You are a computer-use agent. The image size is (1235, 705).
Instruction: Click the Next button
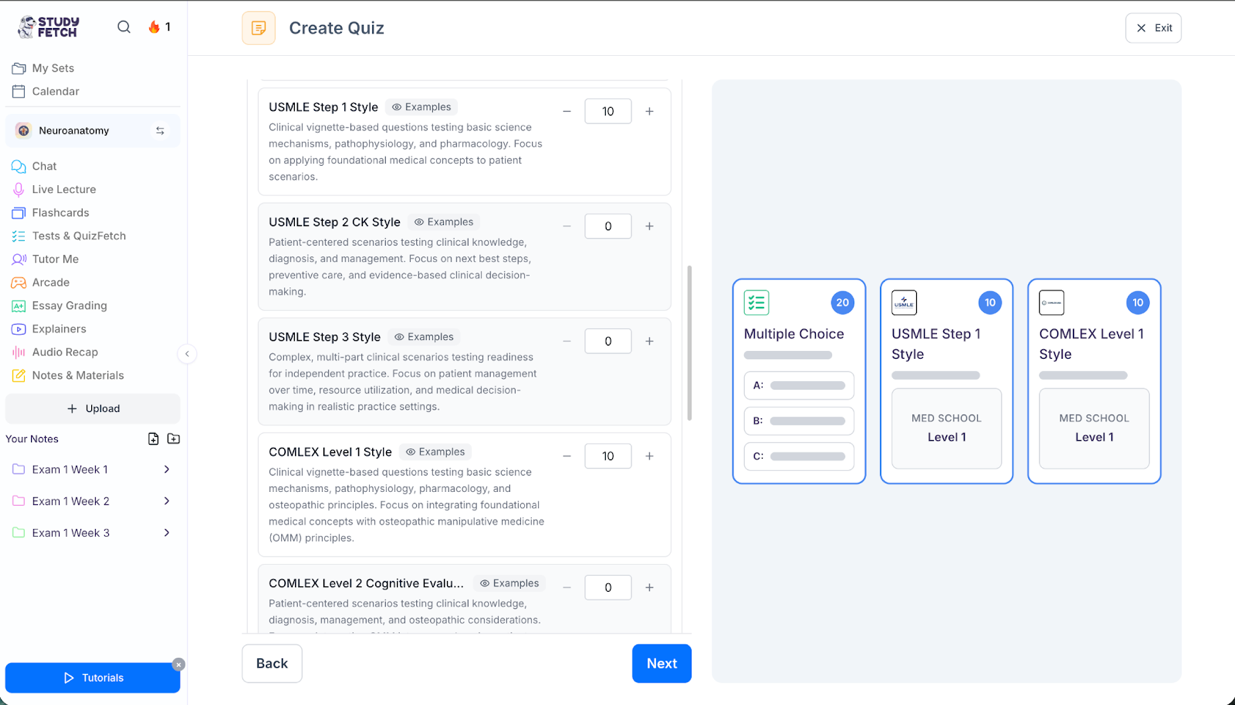pos(661,663)
